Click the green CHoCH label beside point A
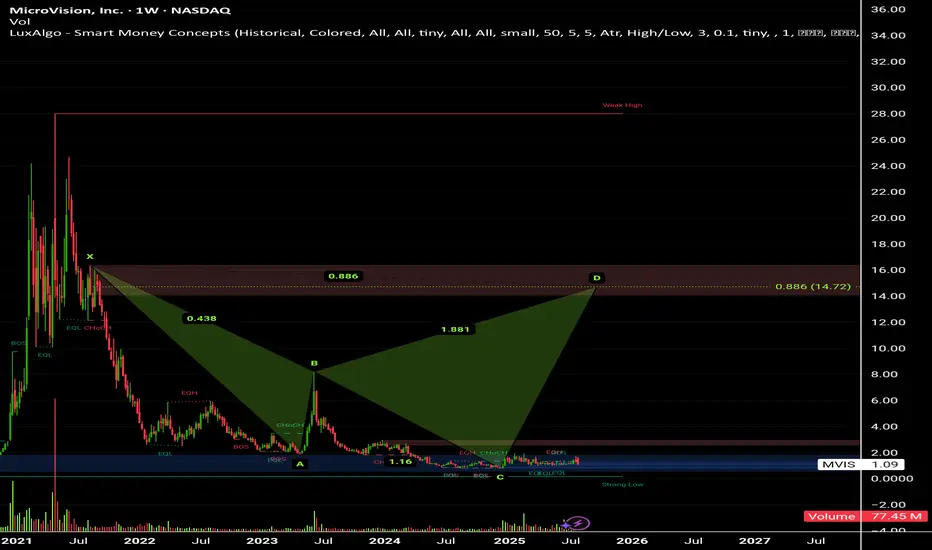Image resolution: width=932 pixels, height=550 pixels. 289,425
